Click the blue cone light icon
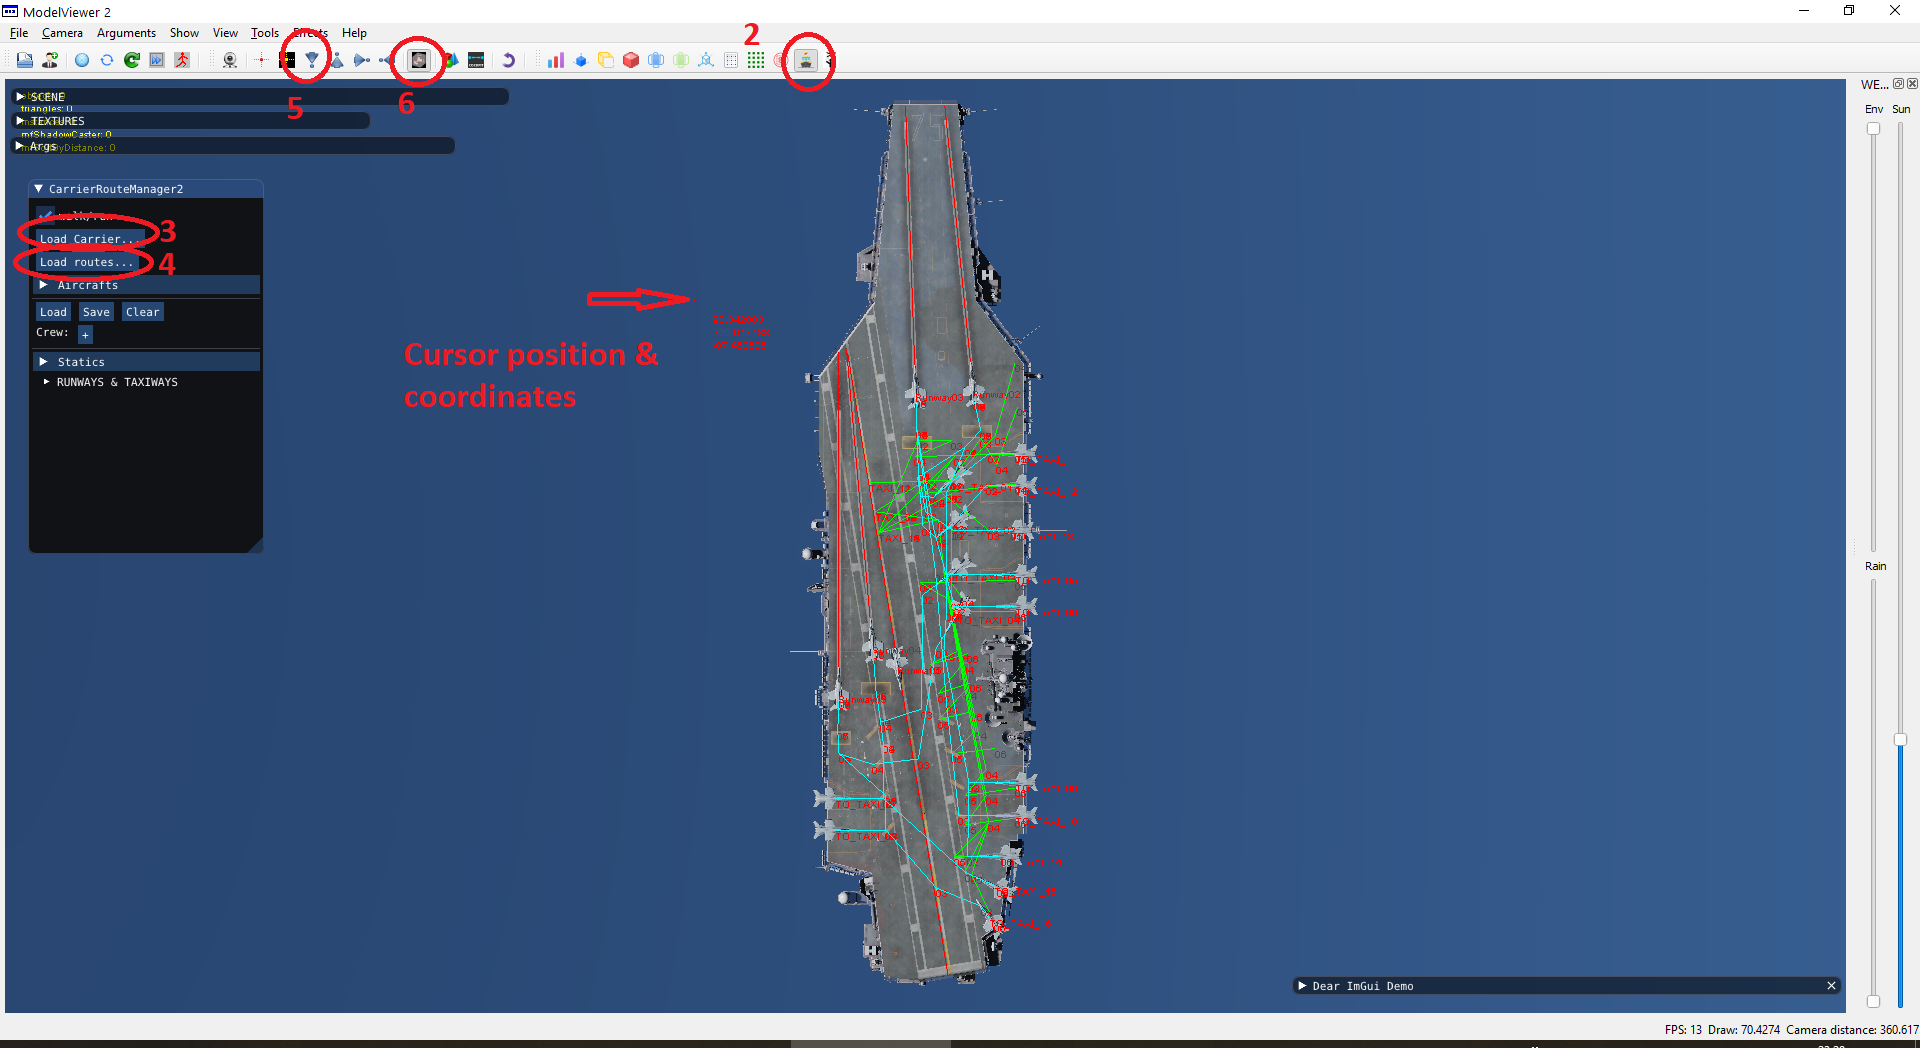 pyautogui.click(x=337, y=60)
